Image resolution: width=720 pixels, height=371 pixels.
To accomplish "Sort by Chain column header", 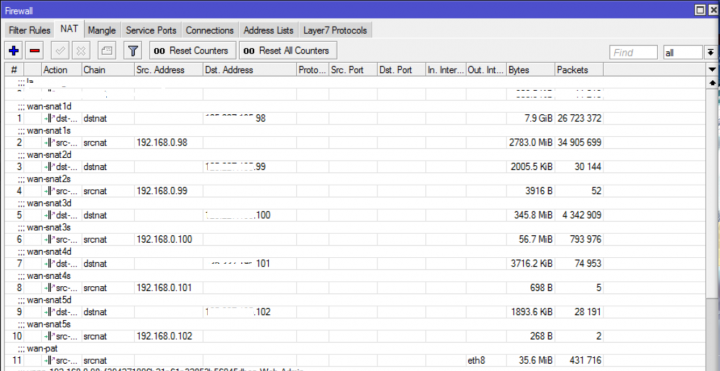I will coord(108,70).
